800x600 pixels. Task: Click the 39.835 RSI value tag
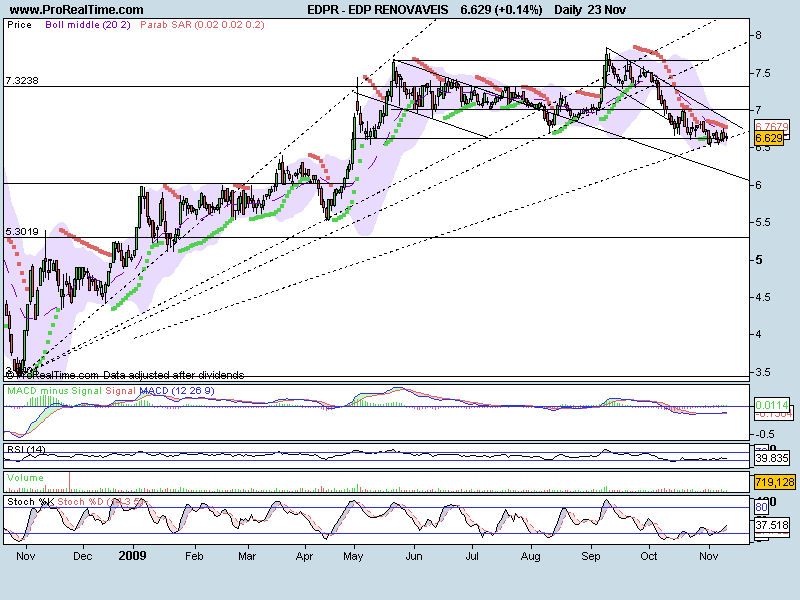pyautogui.click(x=772, y=458)
